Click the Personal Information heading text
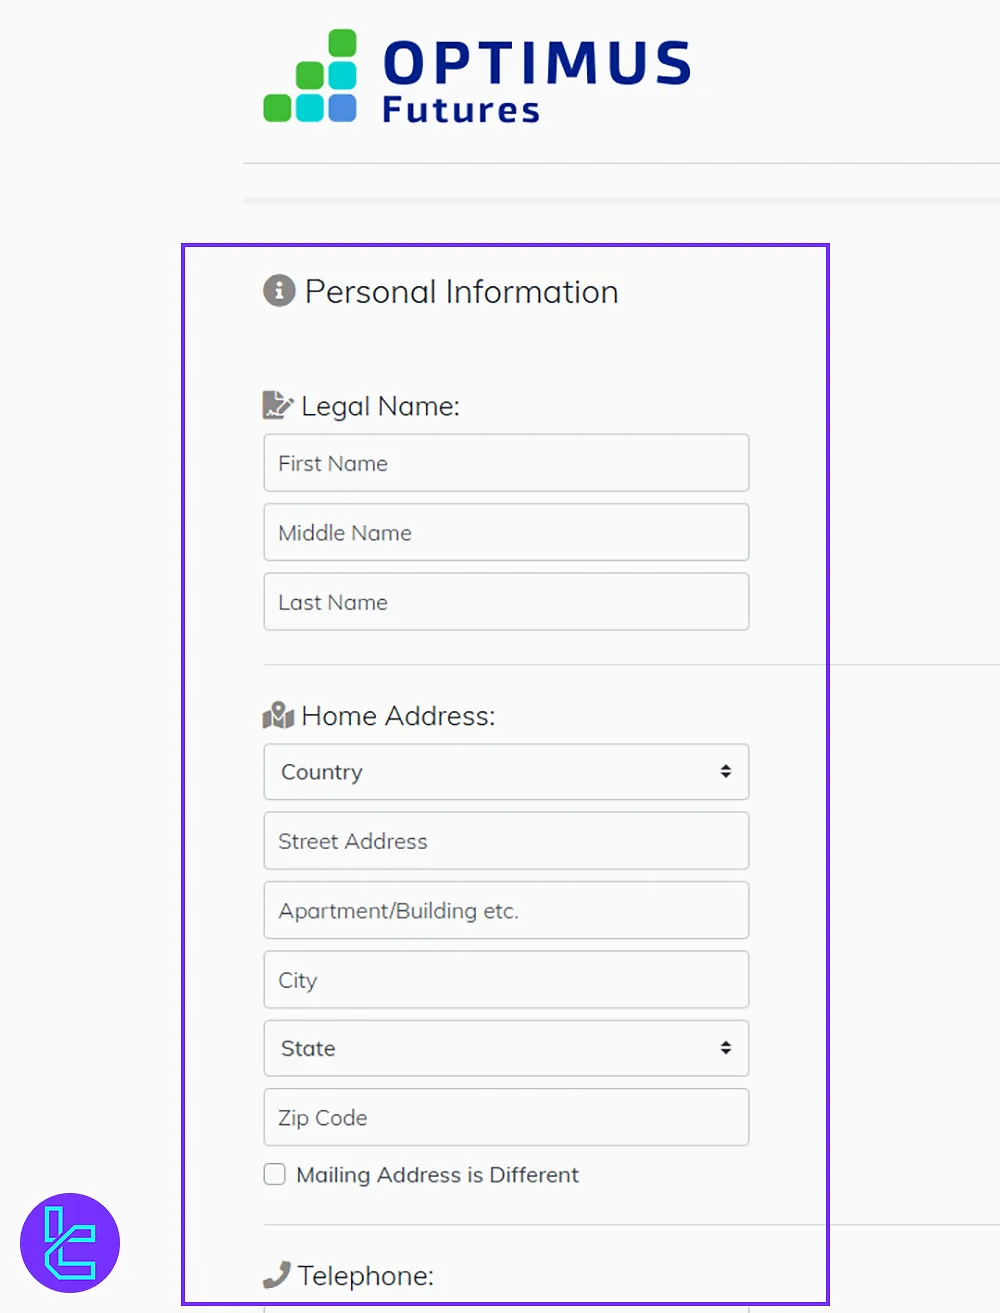The width and height of the screenshot is (1000, 1313). [461, 292]
